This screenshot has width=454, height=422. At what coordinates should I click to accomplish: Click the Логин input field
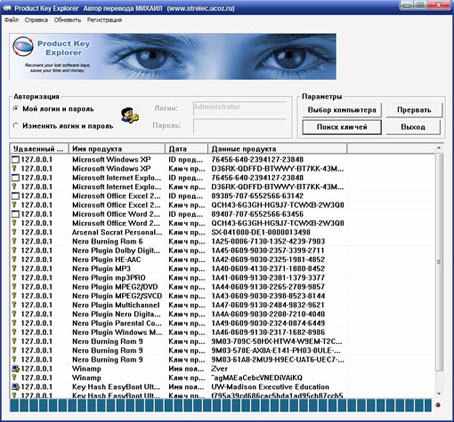pos(239,108)
